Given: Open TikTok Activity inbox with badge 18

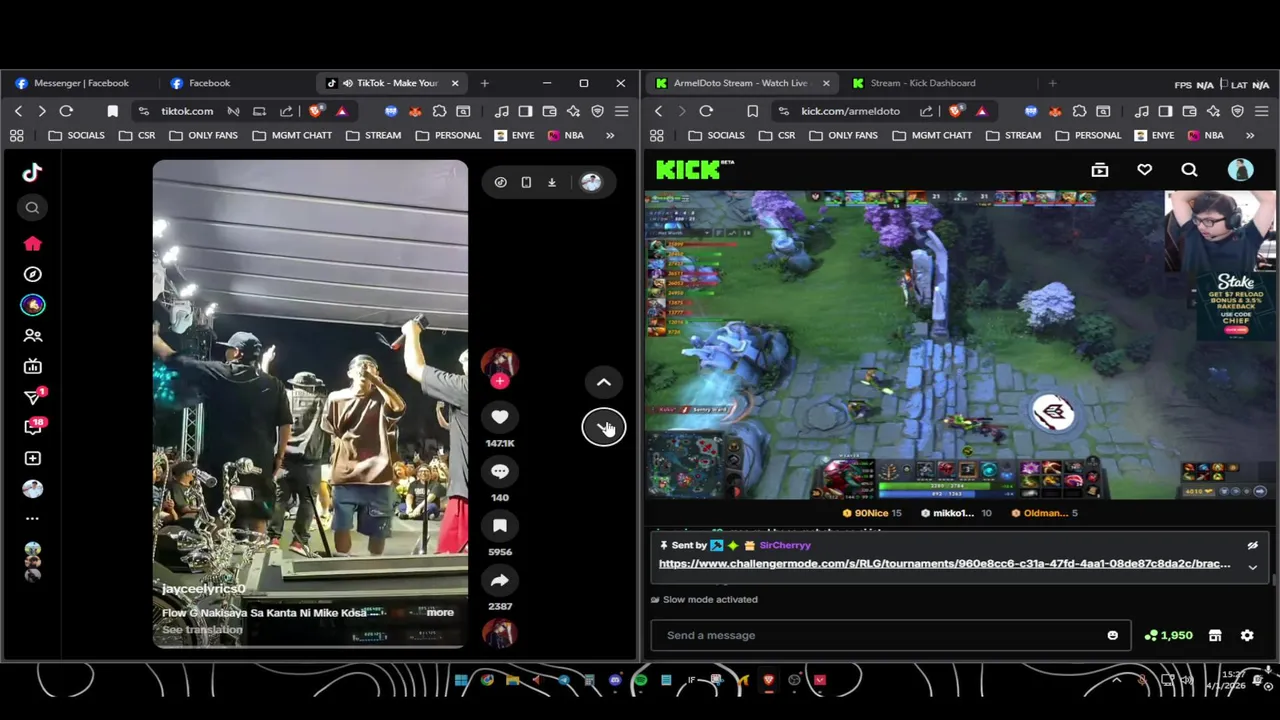Looking at the screenshot, I should tap(32, 427).
